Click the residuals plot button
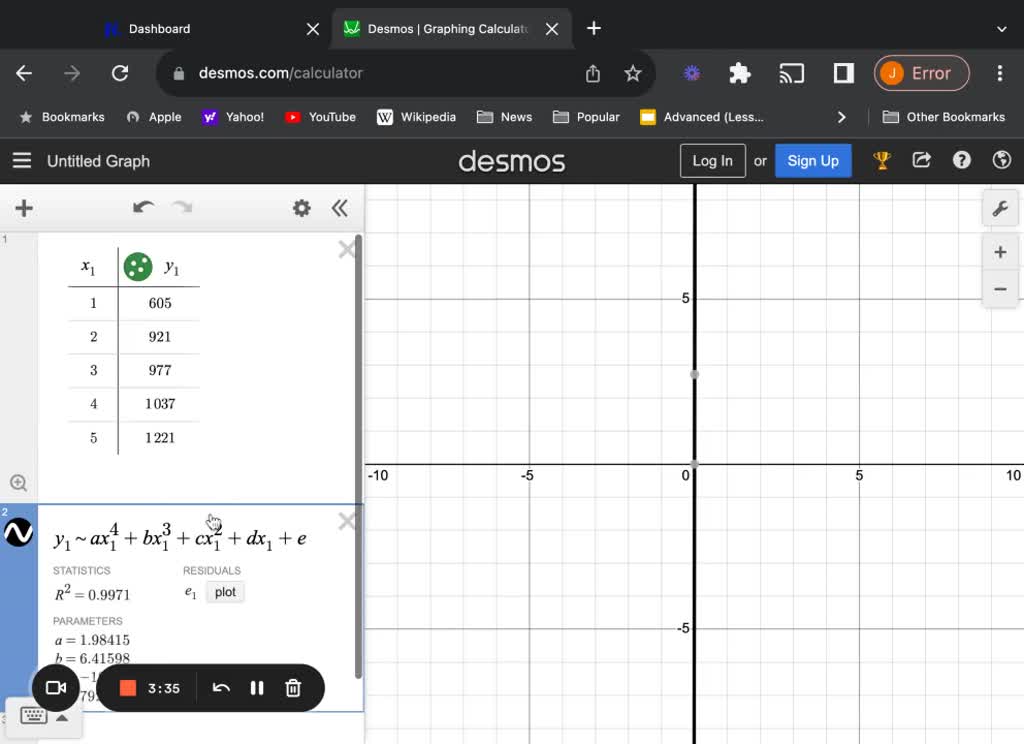1024x744 pixels. [225, 592]
